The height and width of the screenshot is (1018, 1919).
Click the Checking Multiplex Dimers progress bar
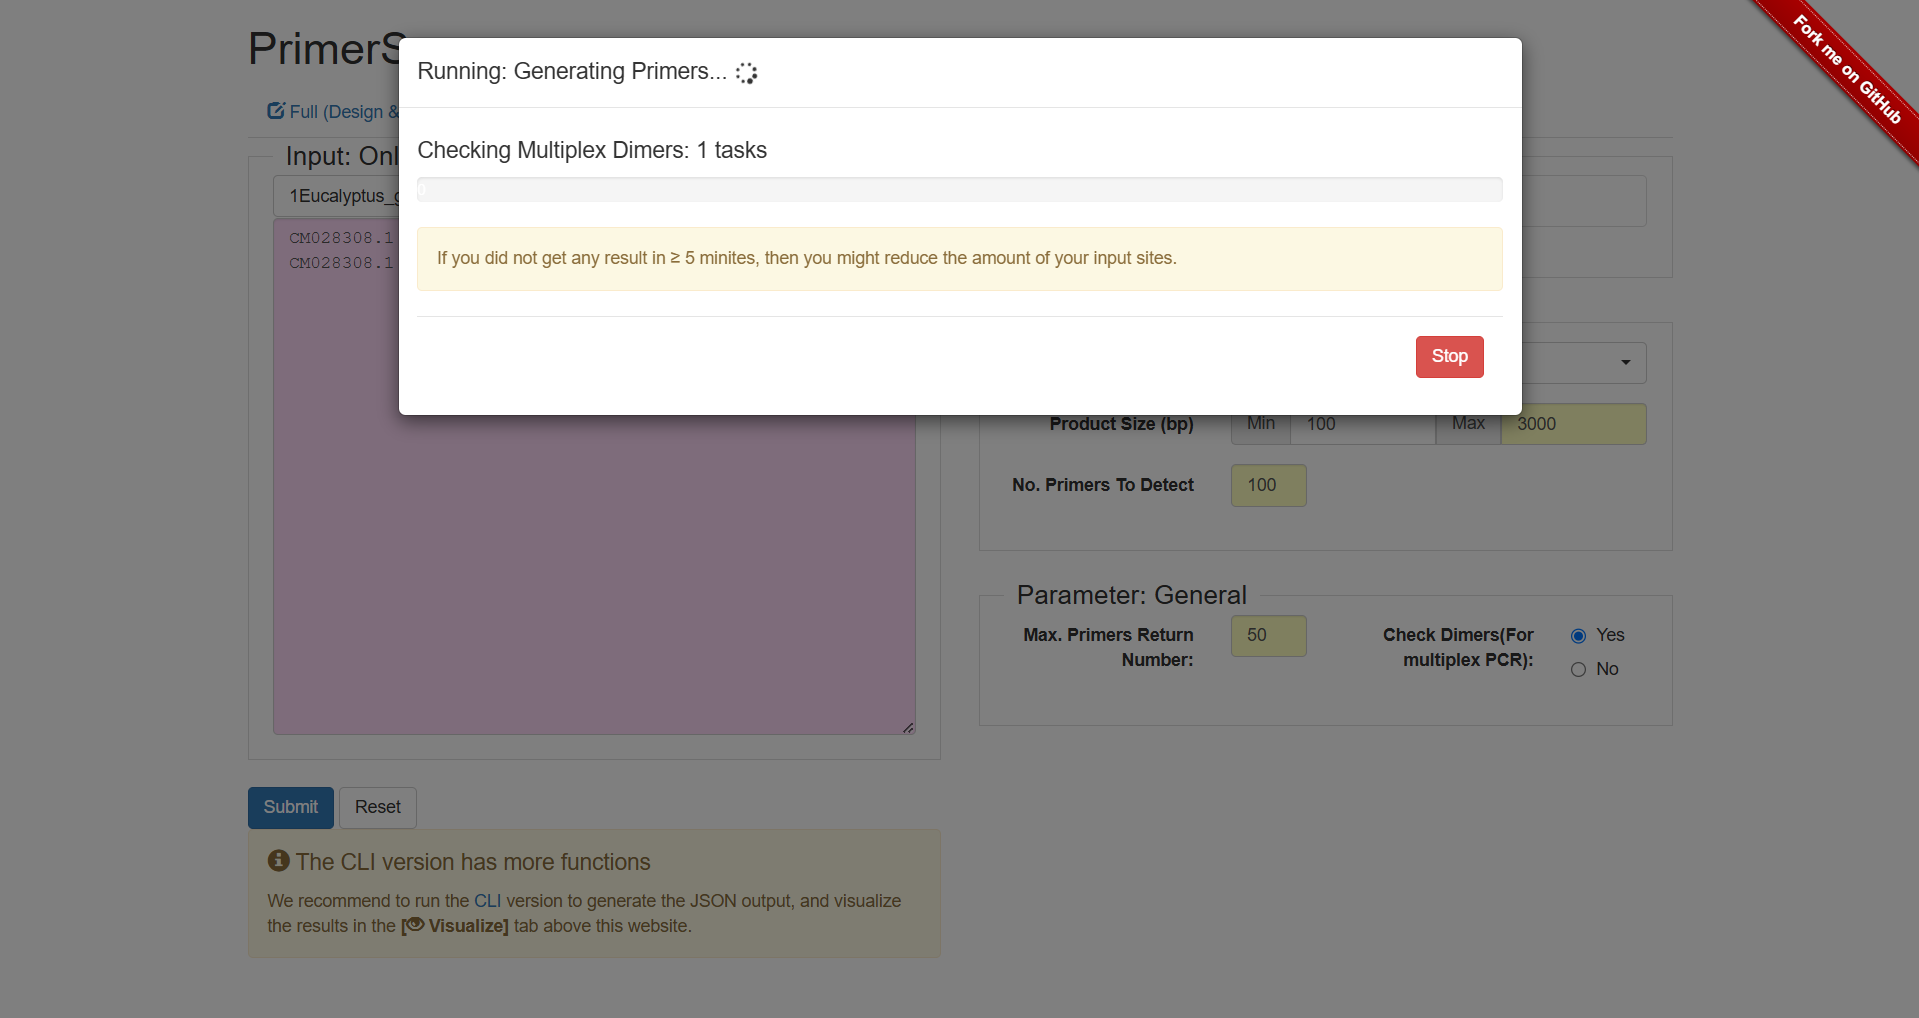(x=959, y=189)
